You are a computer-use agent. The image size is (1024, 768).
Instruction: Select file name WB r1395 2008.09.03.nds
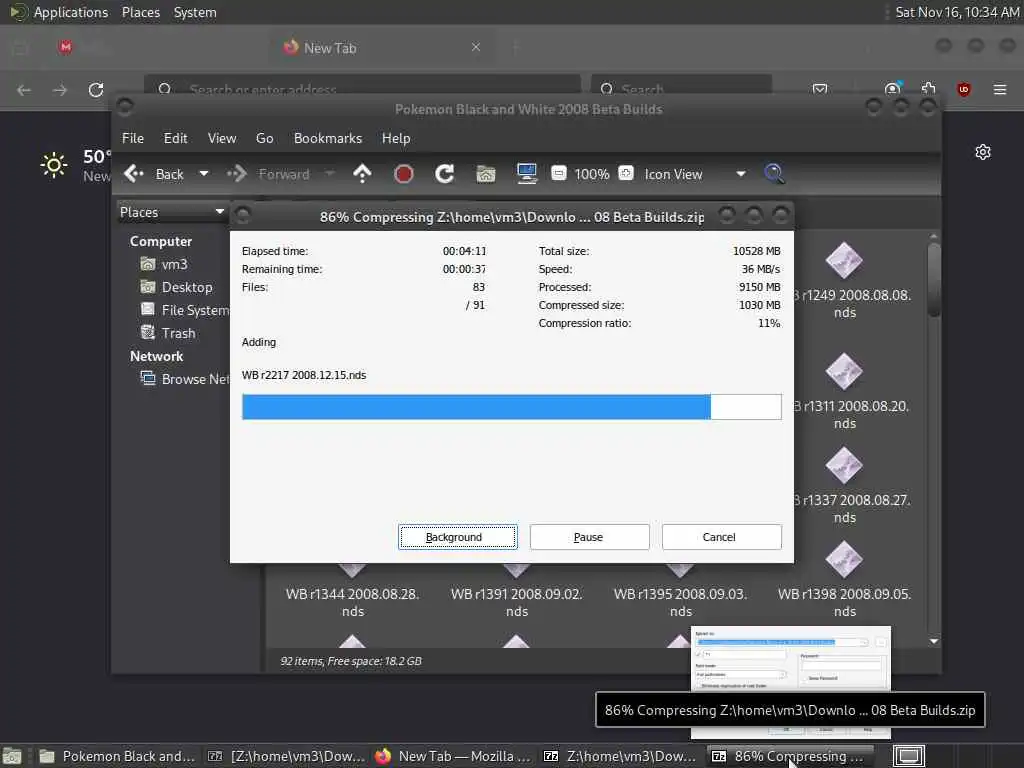(x=680, y=603)
